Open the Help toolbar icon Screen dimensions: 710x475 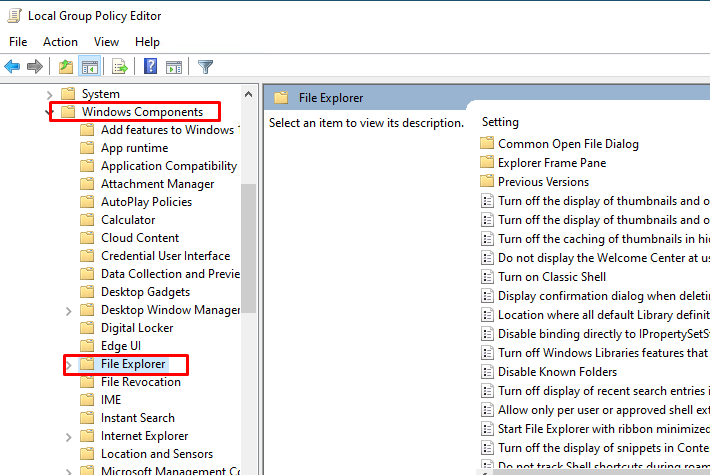point(150,67)
